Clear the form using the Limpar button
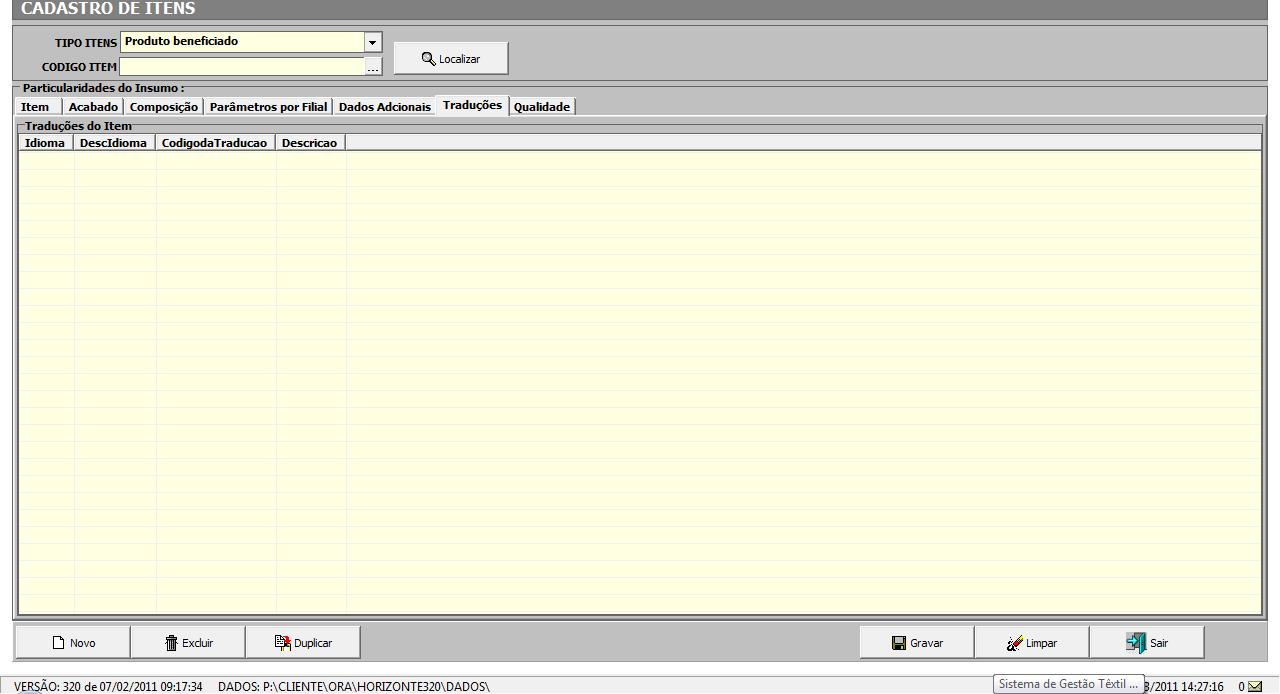 click(x=1032, y=643)
